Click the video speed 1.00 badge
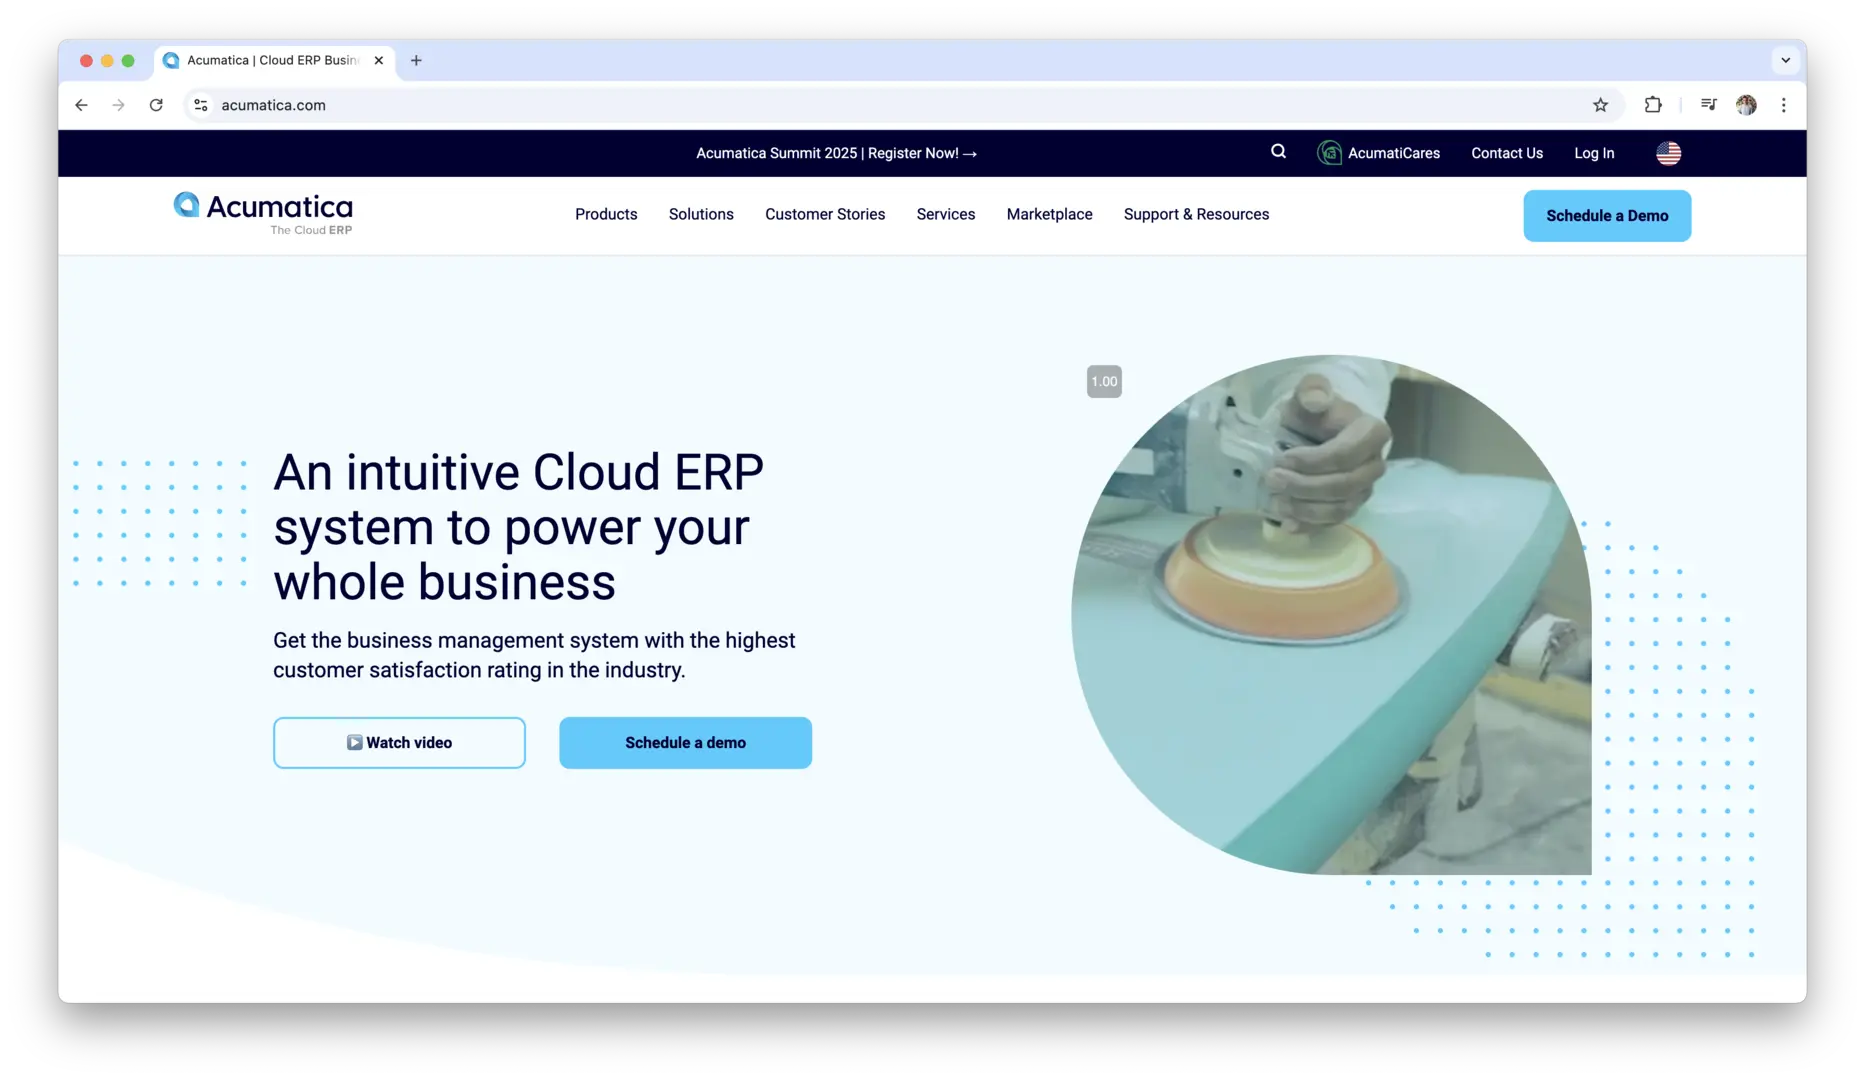Viewport: 1865px width, 1080px height. [1104, 381]
